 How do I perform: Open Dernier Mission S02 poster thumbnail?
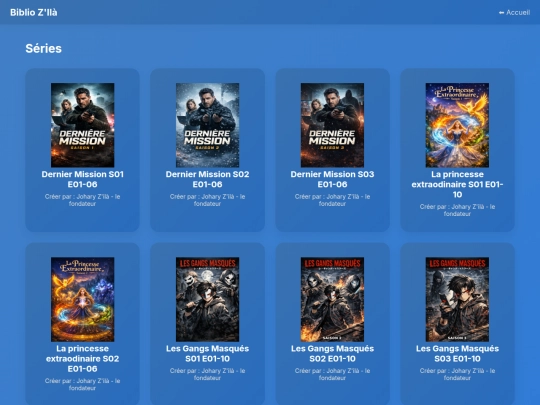(x=207, y=125)
